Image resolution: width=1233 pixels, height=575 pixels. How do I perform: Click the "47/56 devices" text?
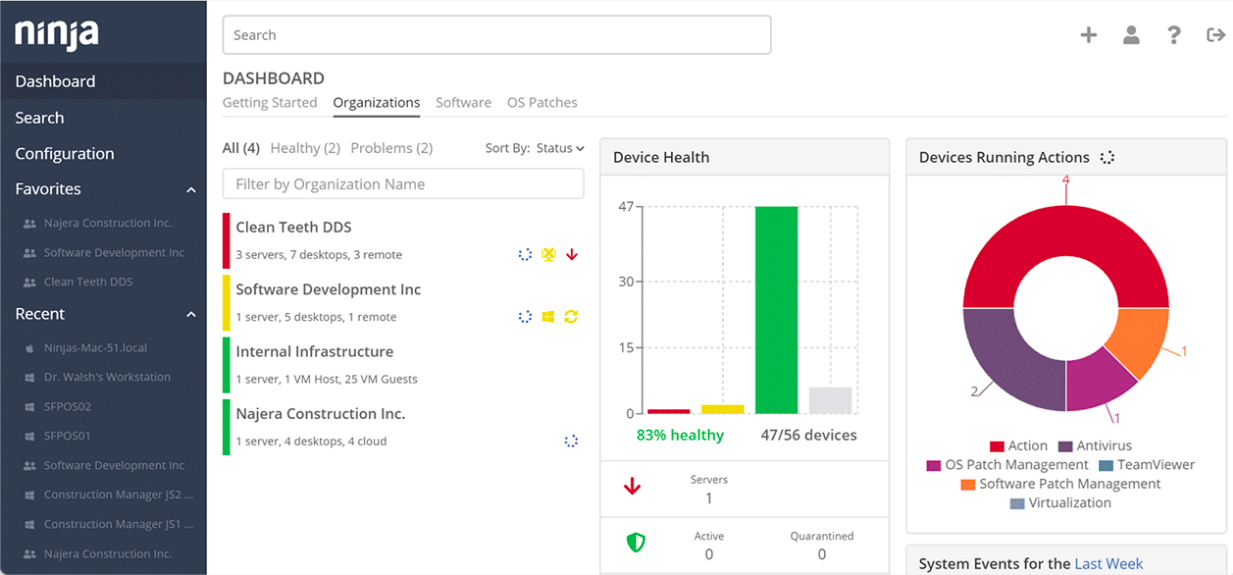coord(808,435)
